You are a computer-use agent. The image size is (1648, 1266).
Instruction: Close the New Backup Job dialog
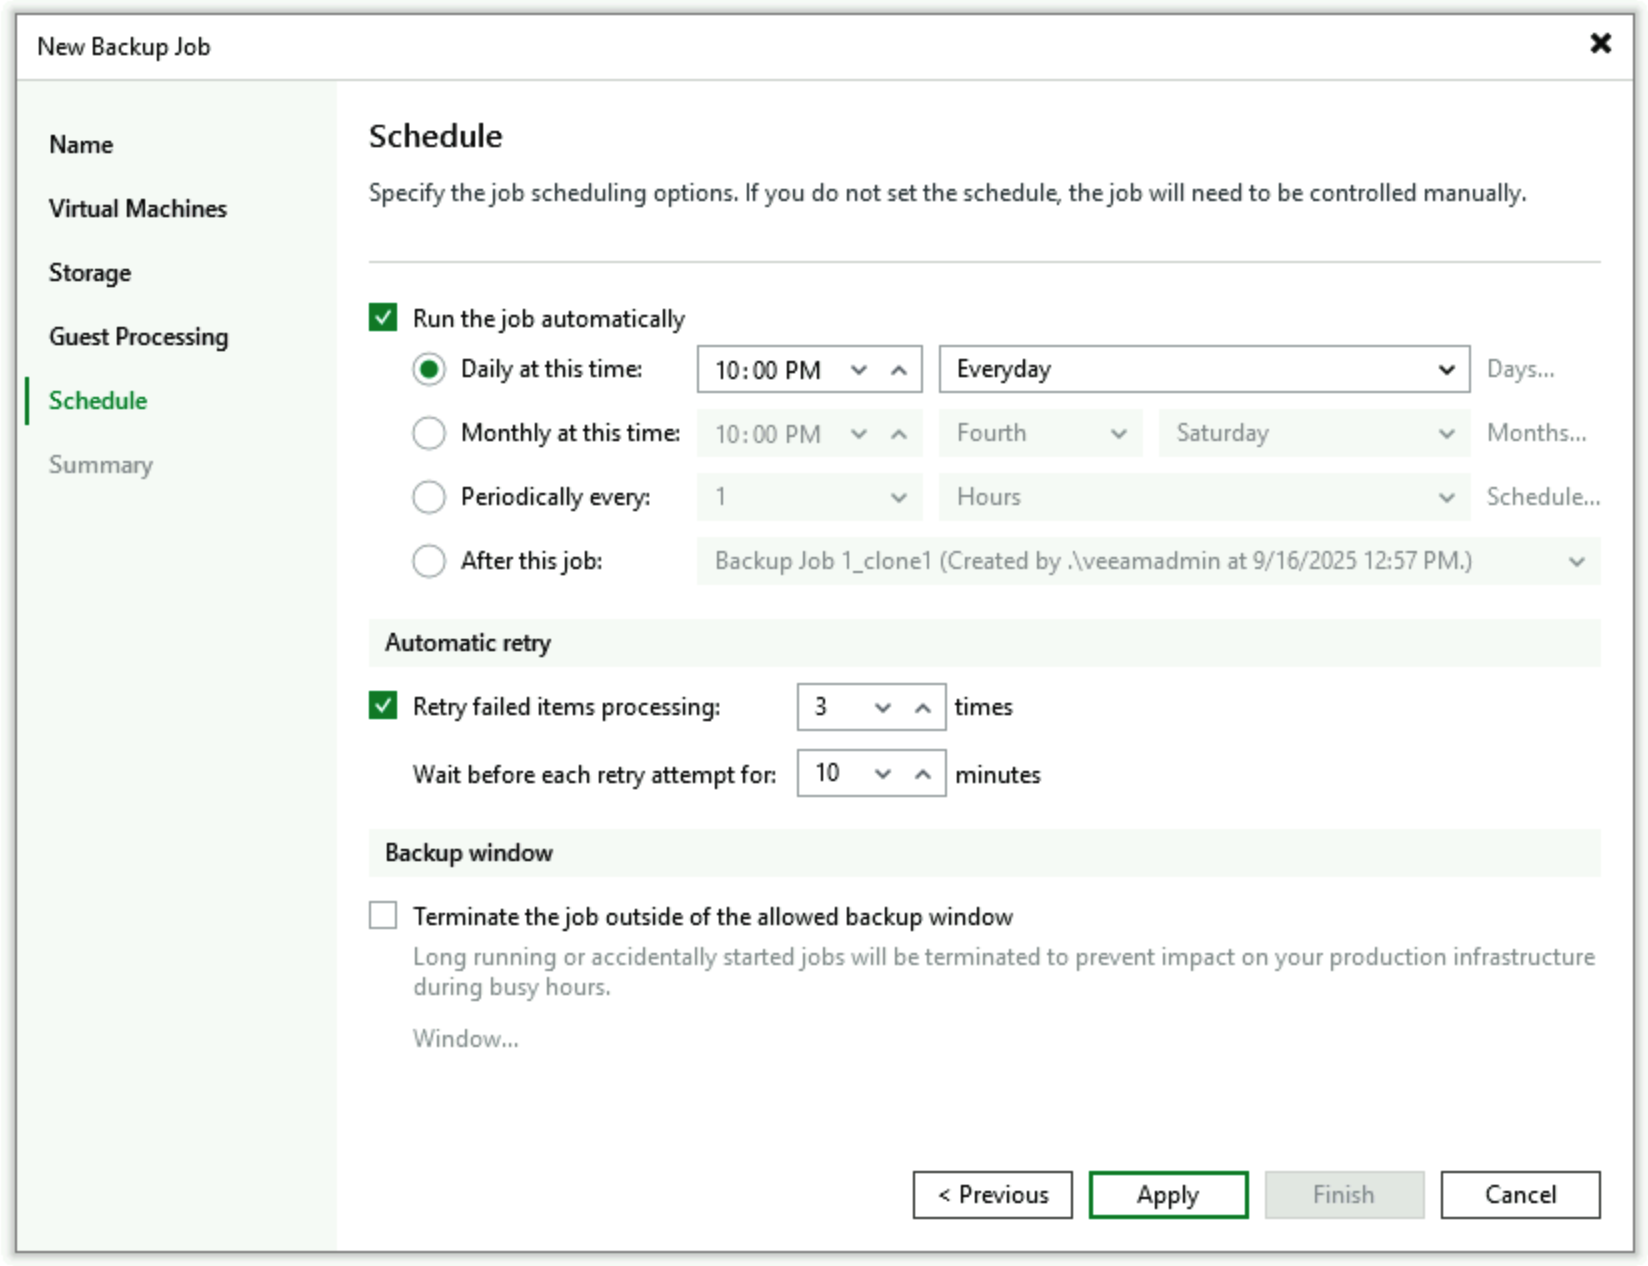(1600, 44)
